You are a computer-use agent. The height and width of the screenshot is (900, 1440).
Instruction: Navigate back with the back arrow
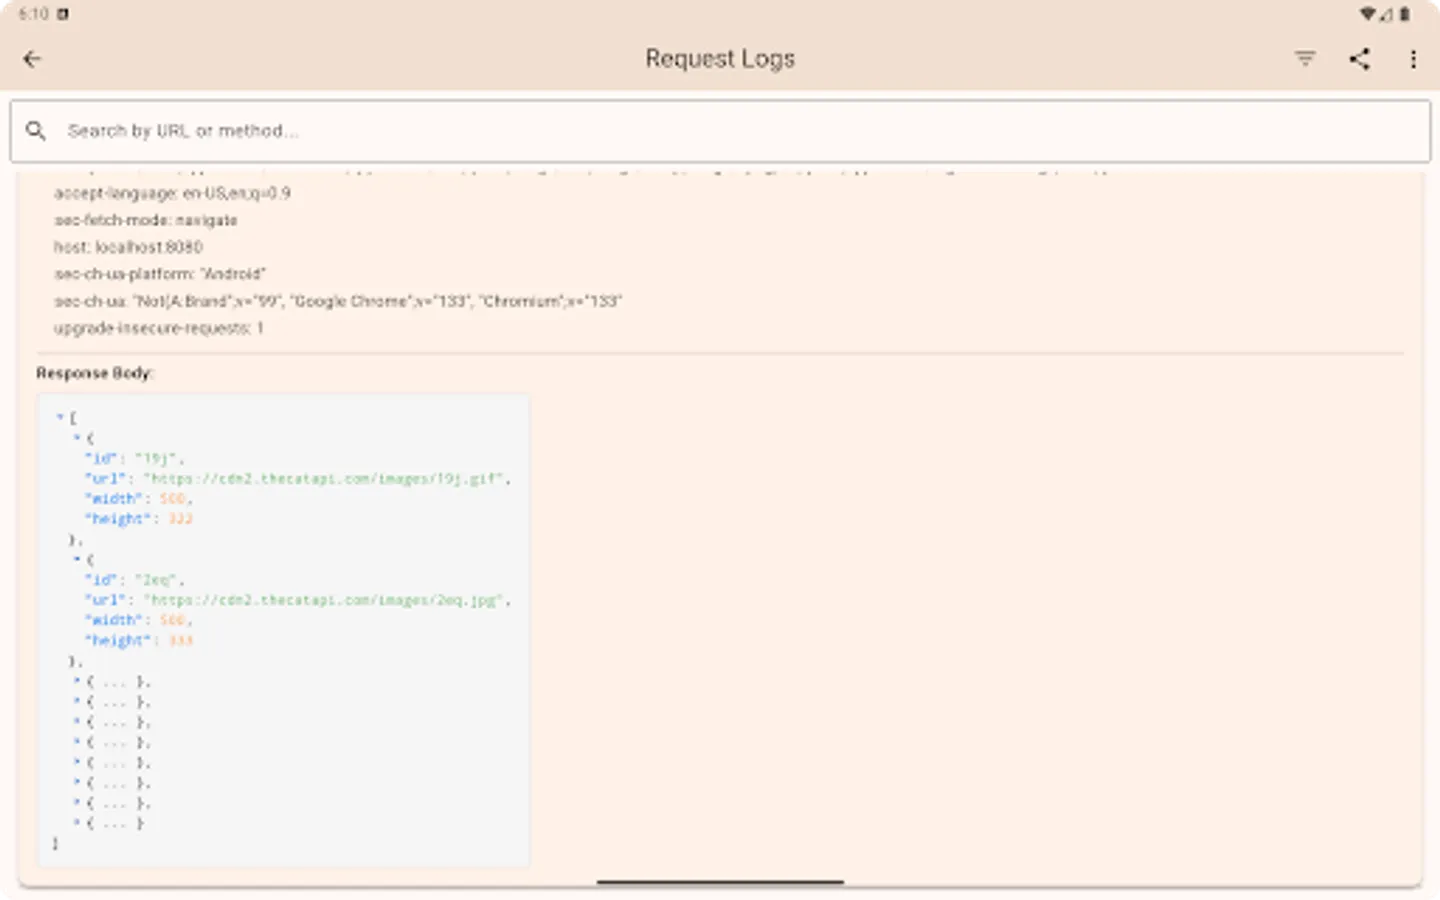tap(32, 59)
